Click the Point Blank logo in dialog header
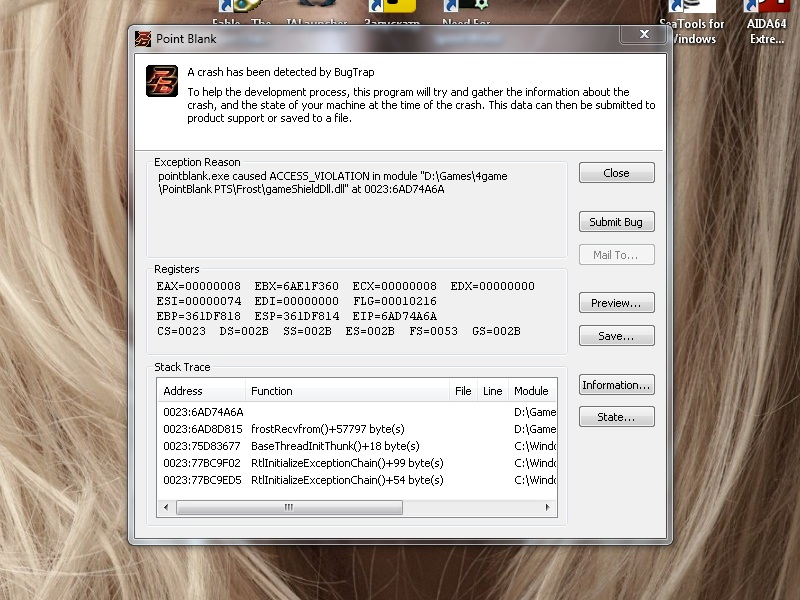Image resolution: width=800 pixels, height=600 pixels. click(162, 81)
